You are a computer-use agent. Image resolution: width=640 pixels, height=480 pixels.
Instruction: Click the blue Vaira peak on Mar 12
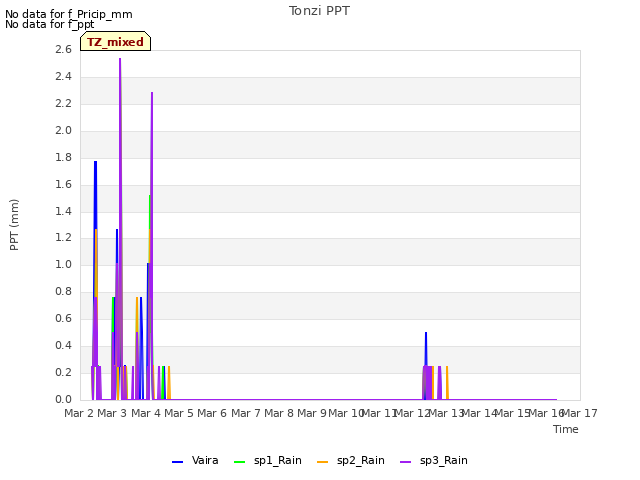[x=426, y=333]
